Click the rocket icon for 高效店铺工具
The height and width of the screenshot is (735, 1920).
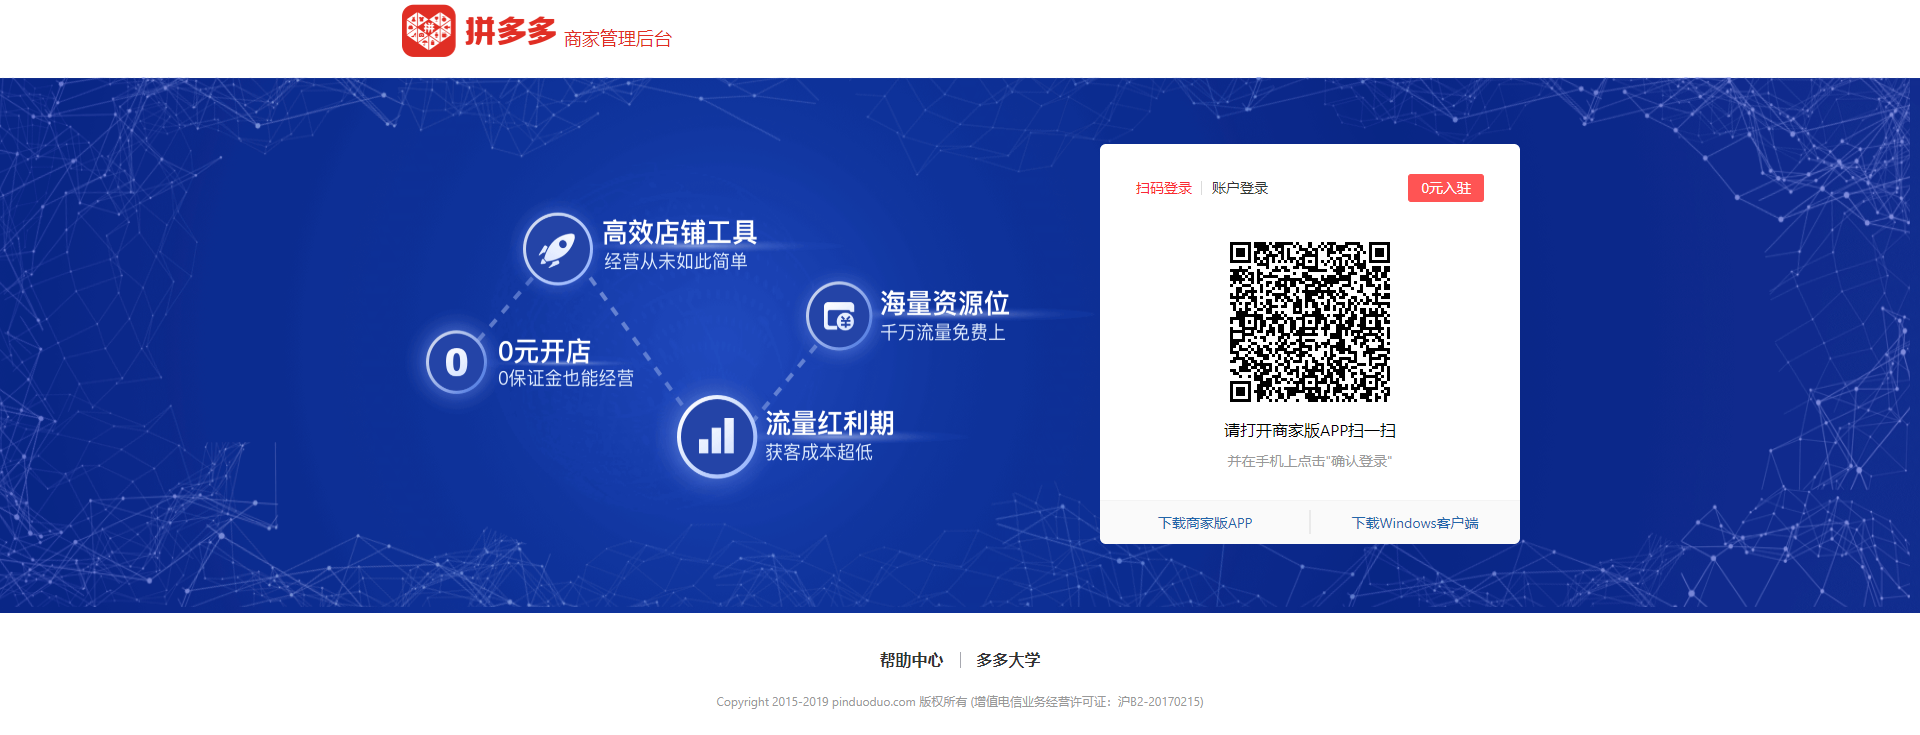point(558,249)
